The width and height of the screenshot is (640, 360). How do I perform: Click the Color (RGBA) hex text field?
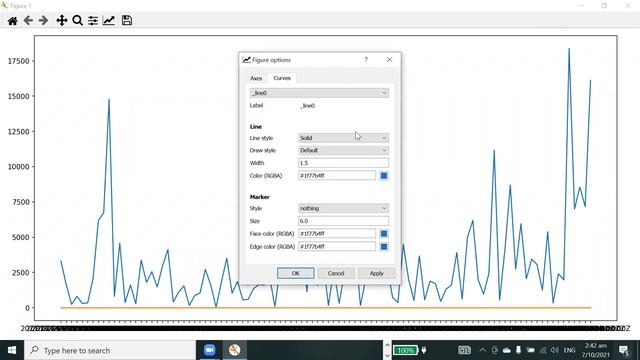tap(337, 176)
